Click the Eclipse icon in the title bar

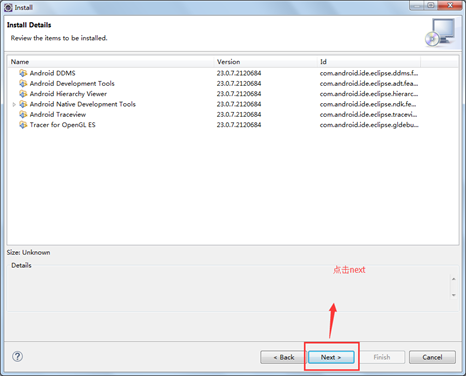coord(8,7)
